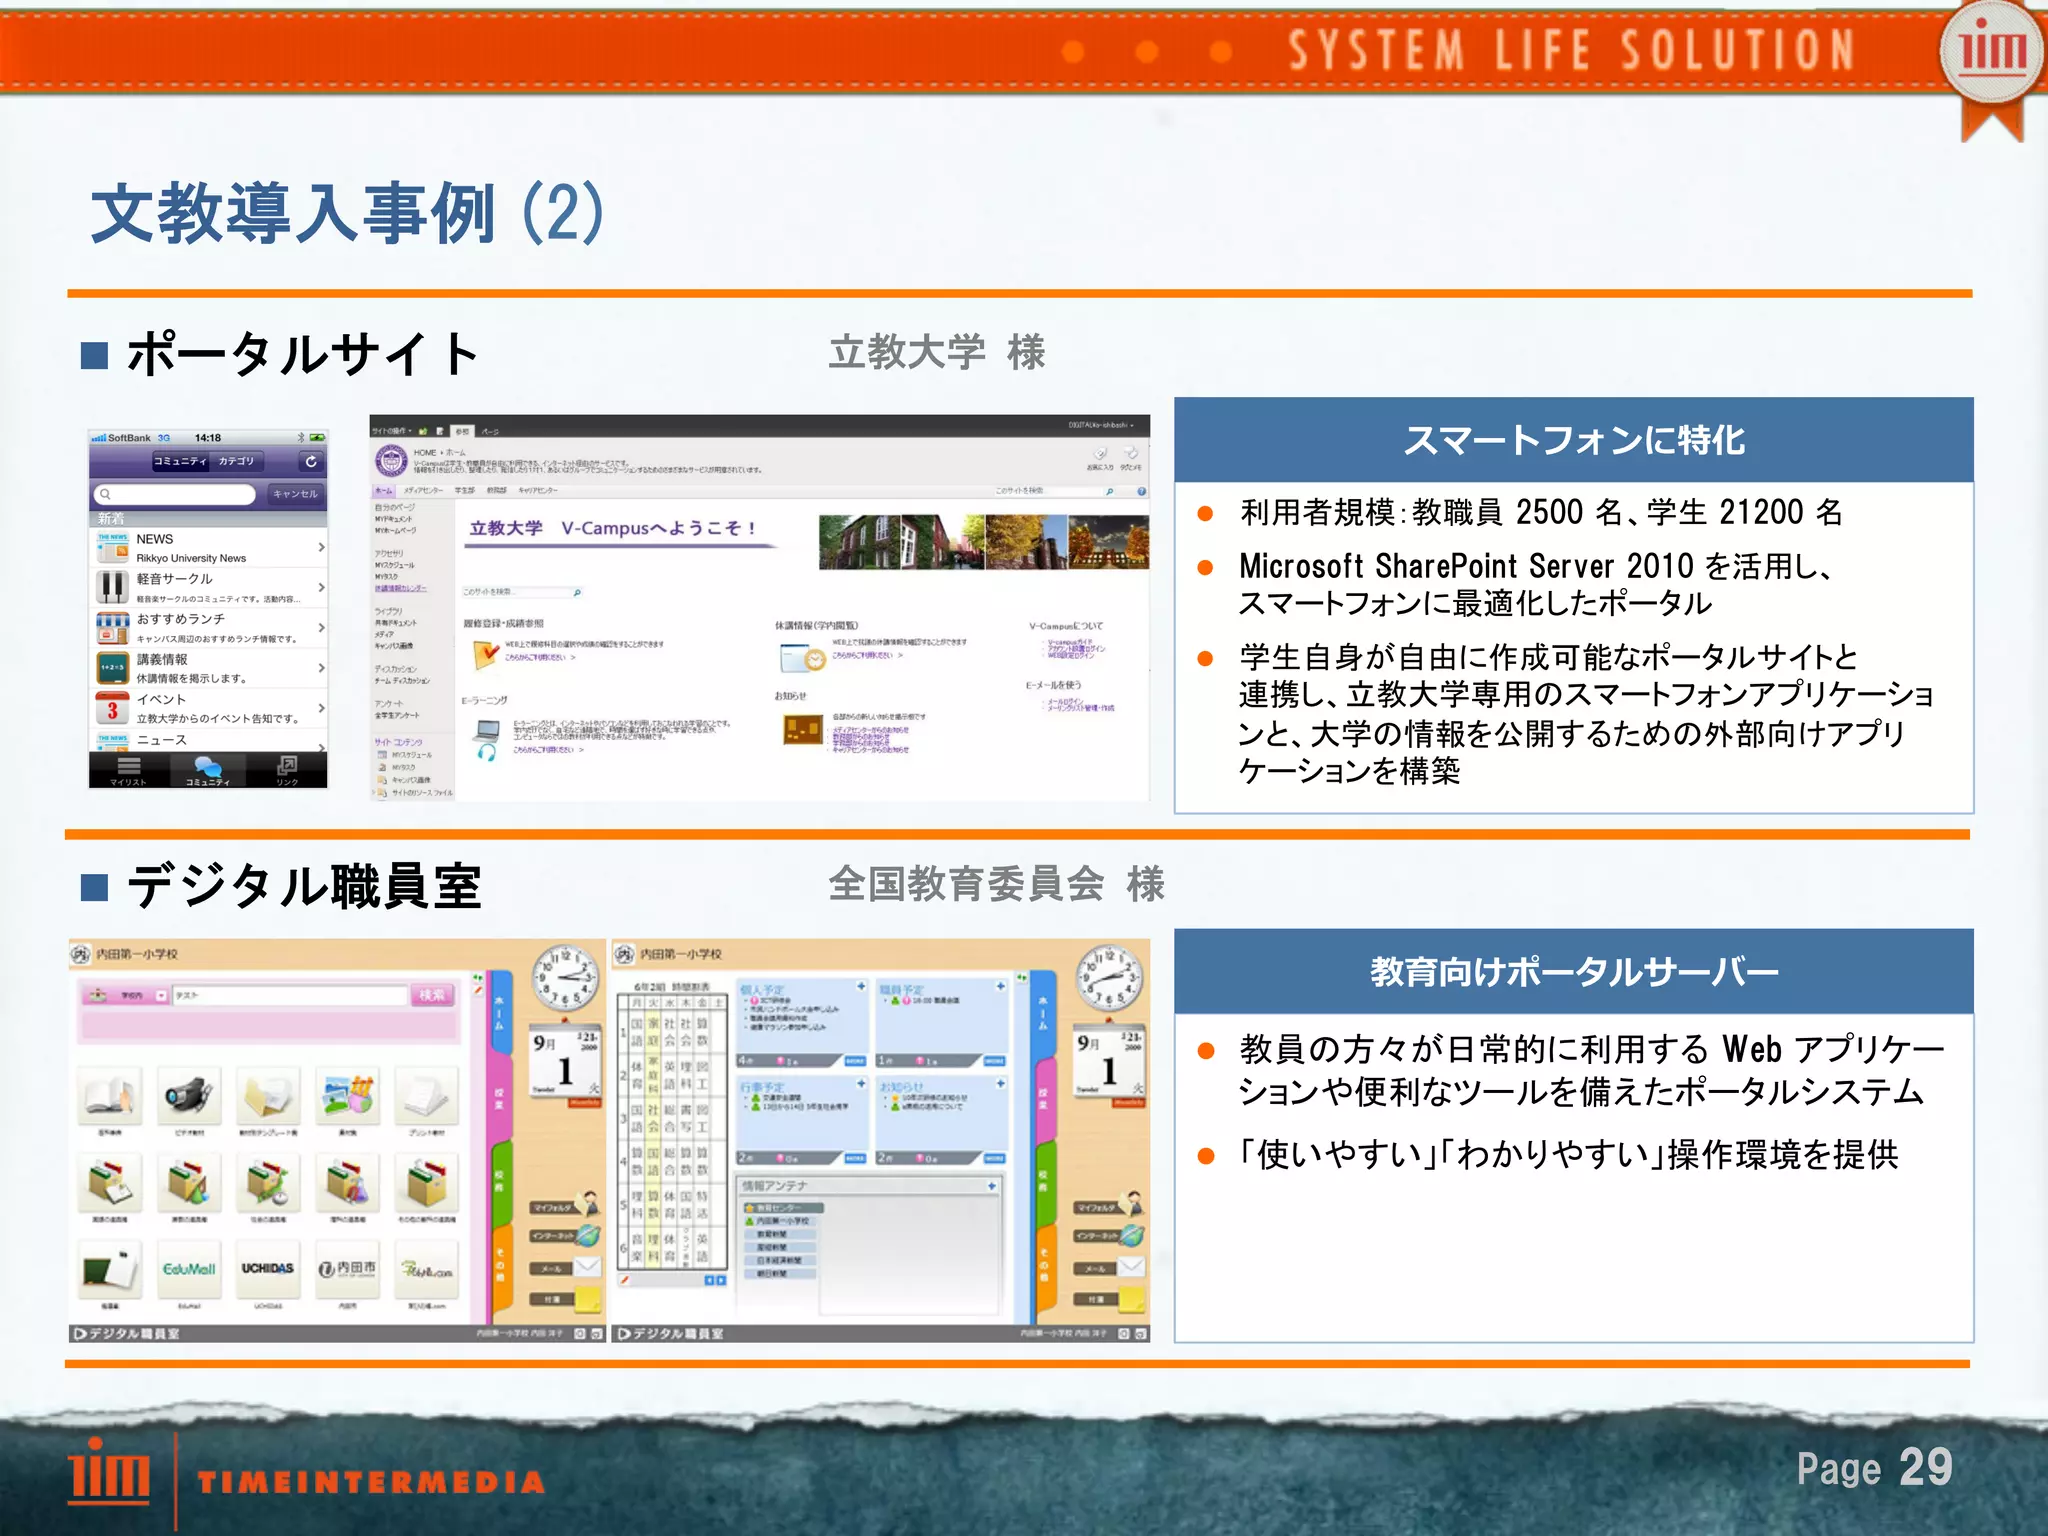
Task: Click the phone app search field
Action: click(x=174, y=493)
